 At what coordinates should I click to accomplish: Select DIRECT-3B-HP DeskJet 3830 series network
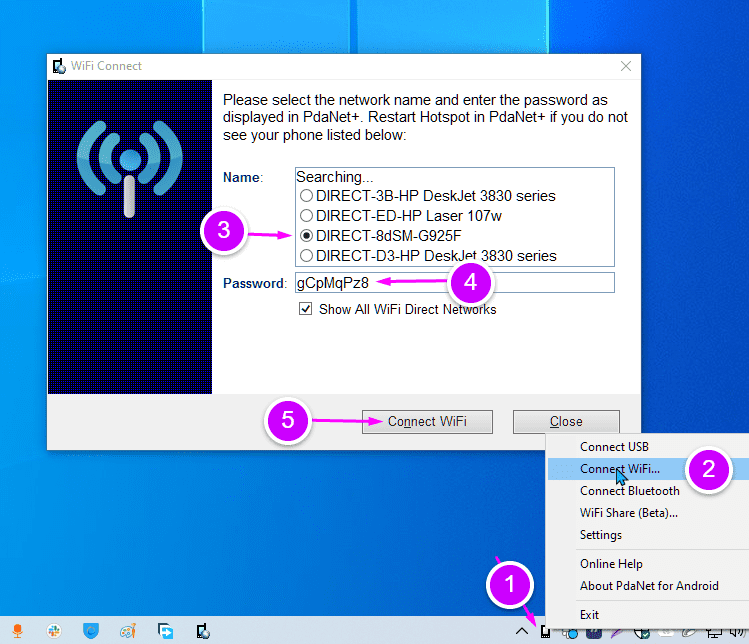coord(428,196)
